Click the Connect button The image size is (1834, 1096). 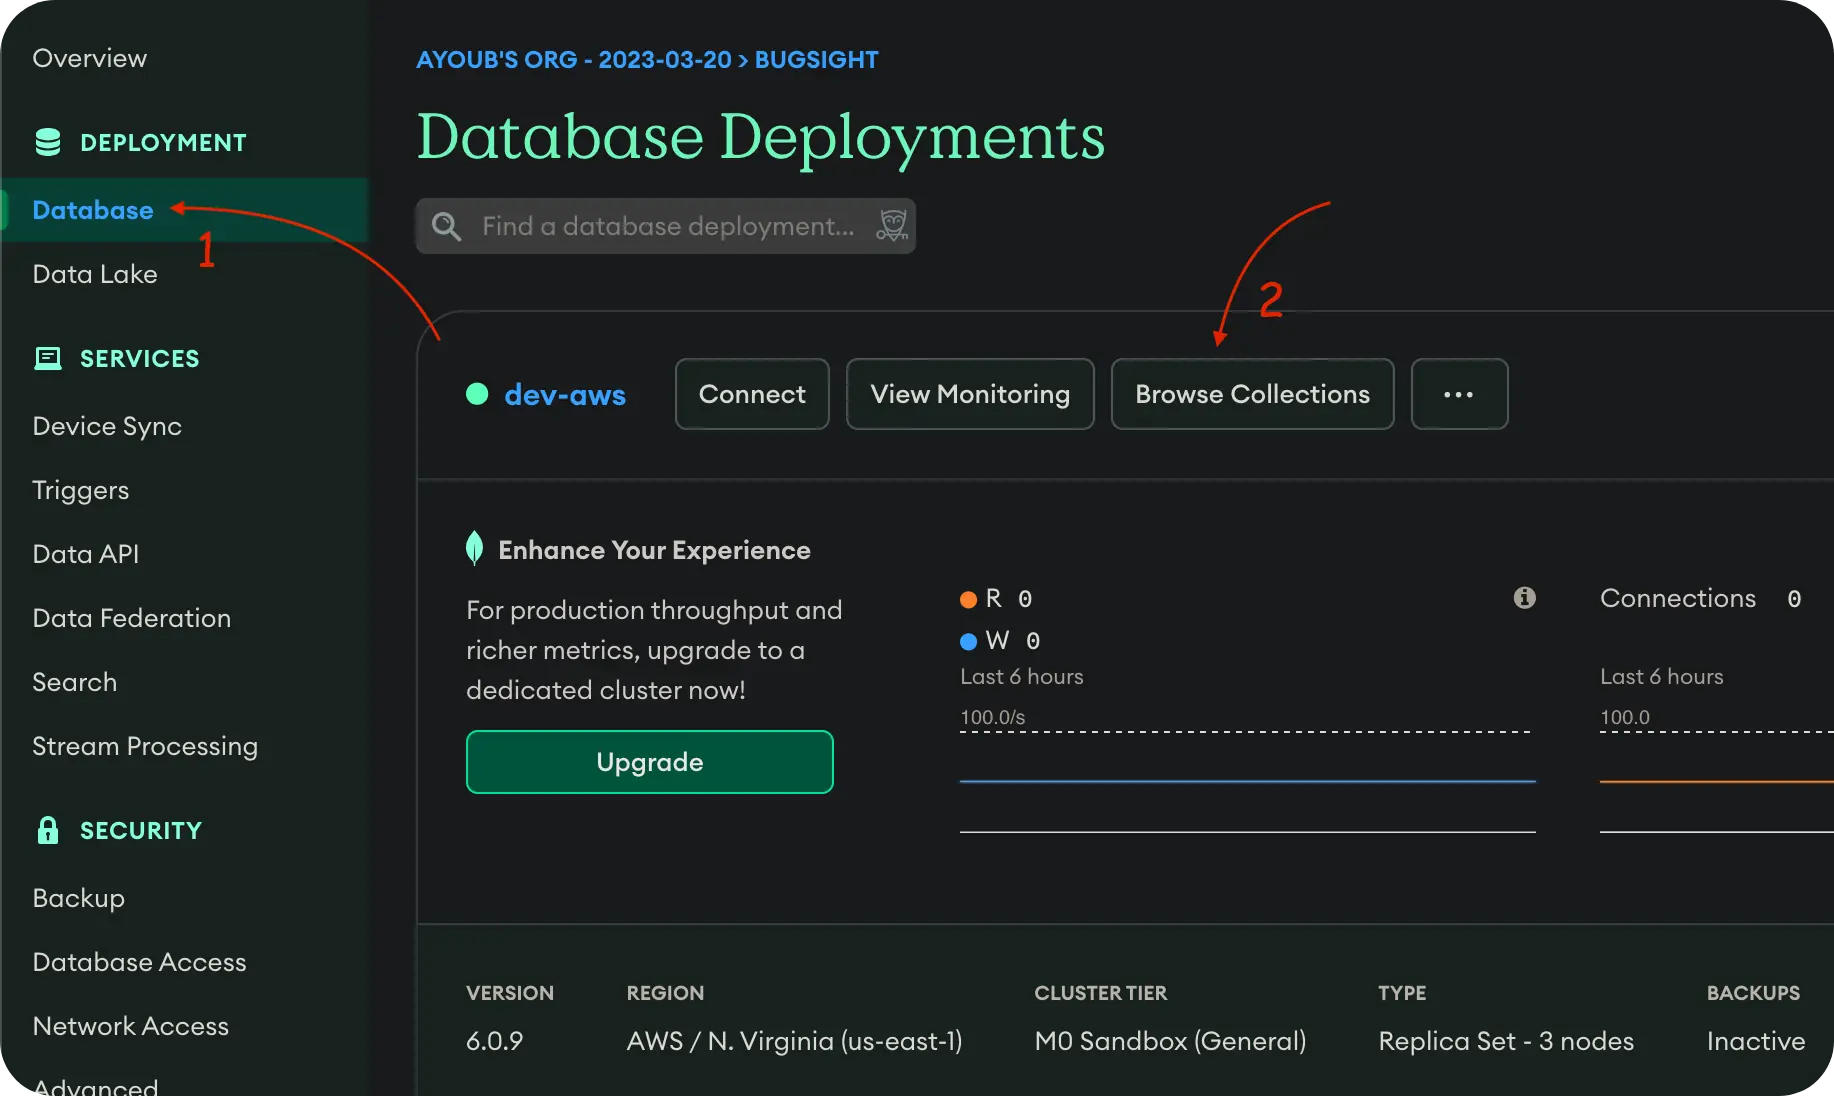tap(752, 394)
